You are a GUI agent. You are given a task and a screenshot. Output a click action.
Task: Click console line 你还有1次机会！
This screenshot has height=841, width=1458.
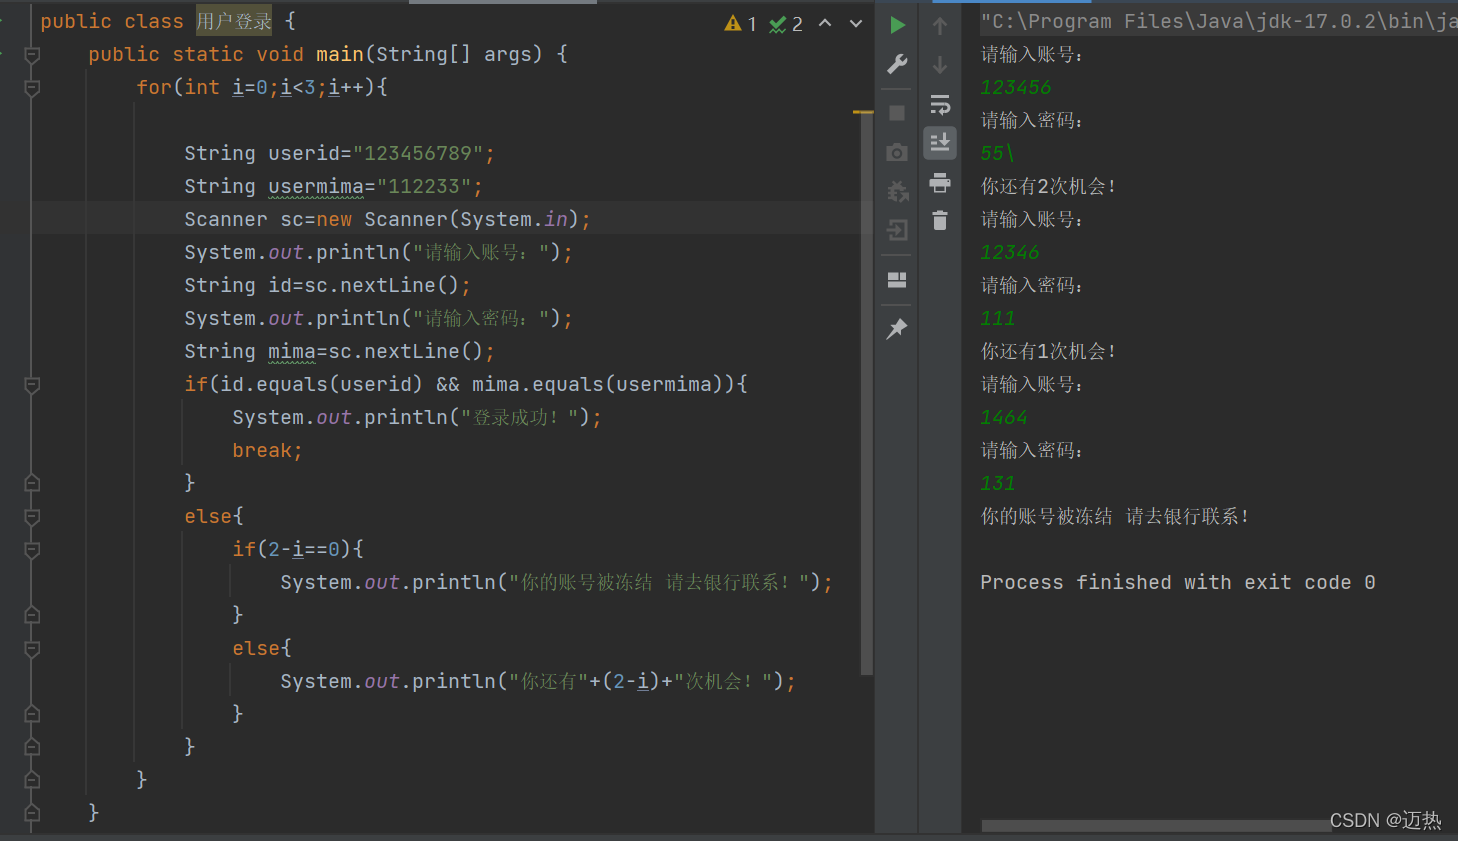click(x=1048, y=351)
